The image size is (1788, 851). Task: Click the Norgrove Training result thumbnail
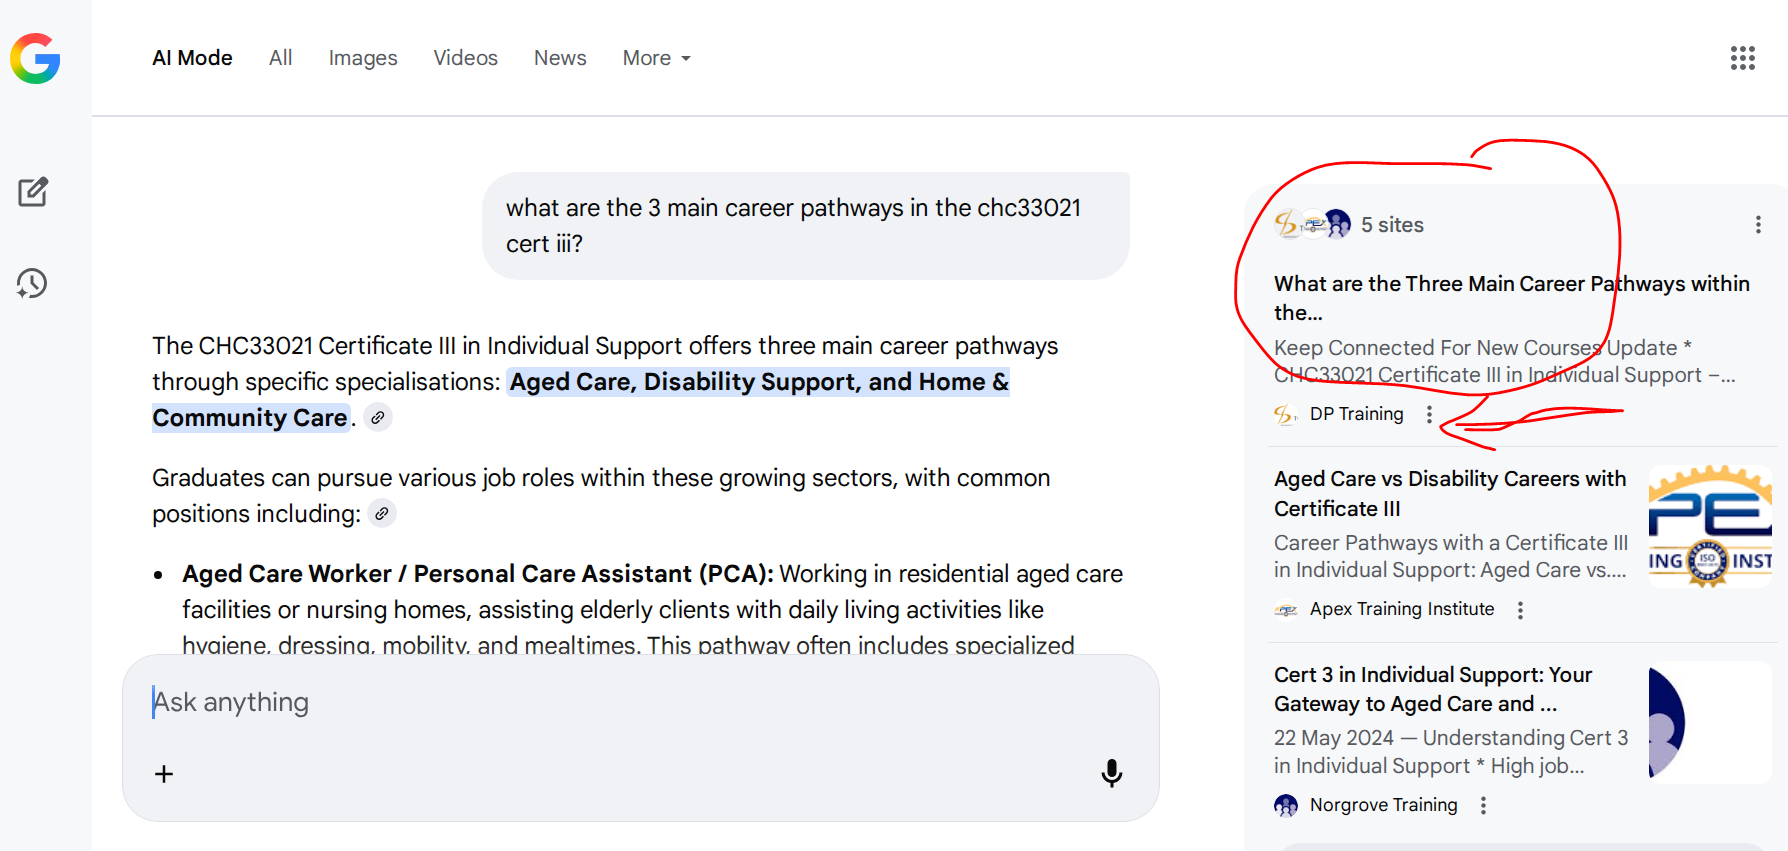[1710, 722]
